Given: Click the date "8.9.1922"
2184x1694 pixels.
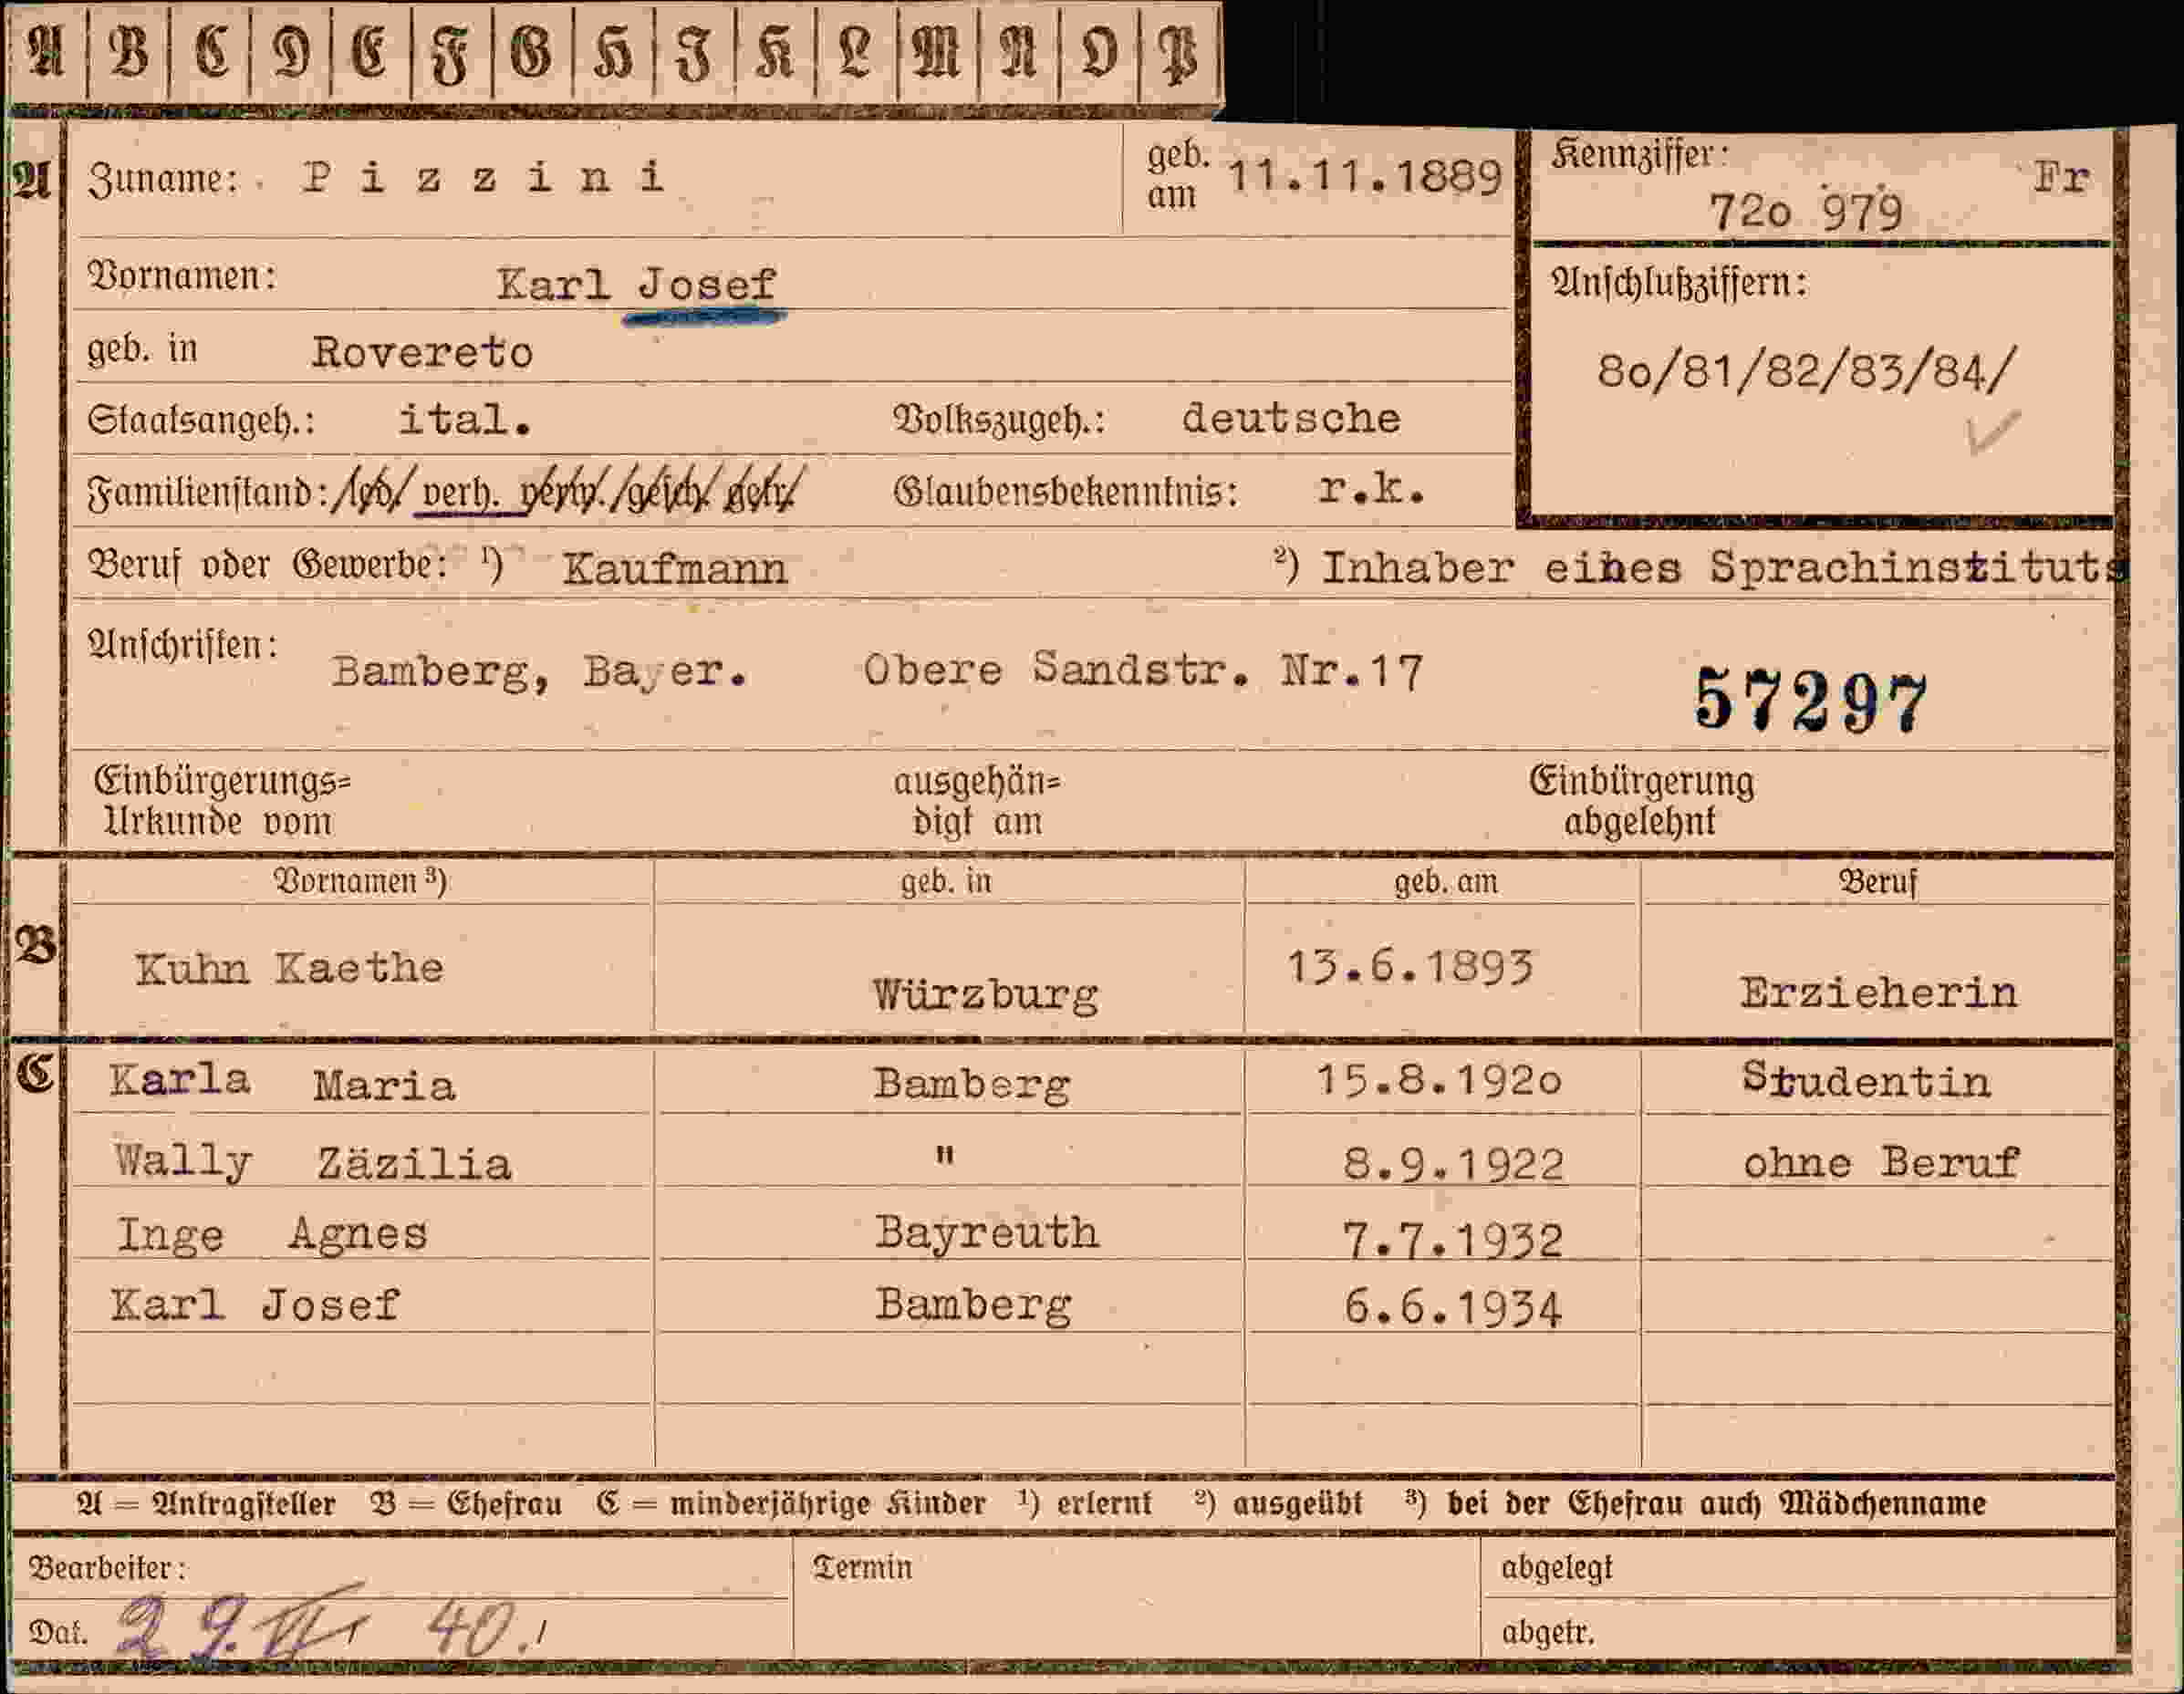Looking at the screenshot, I should click(x=1453, y=1165).
